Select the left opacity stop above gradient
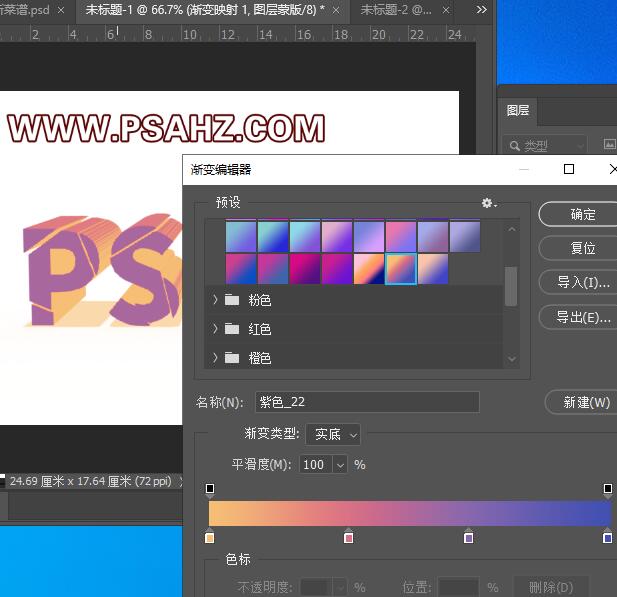617x597 pixels. coord(210,490)
